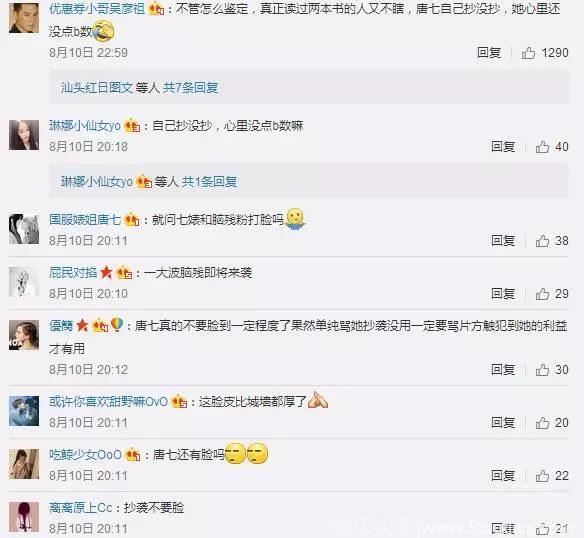Reply to 优惠券小哥吴彦祖's comment
The image size is (584, 538).
click(x=489, y=53)
